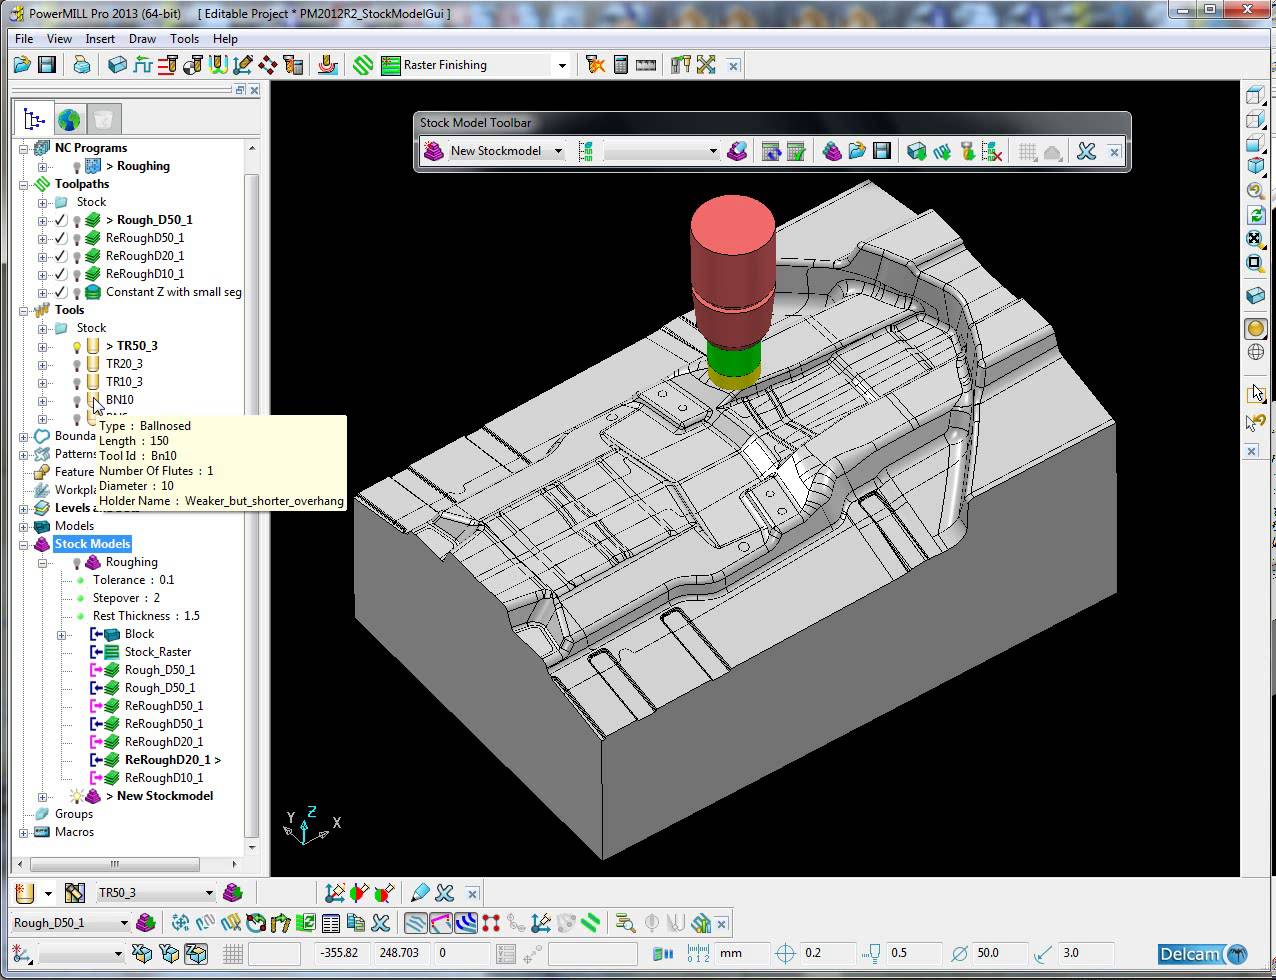Click the View from top cube icon
The image size is (1276, 980).
1255,96
